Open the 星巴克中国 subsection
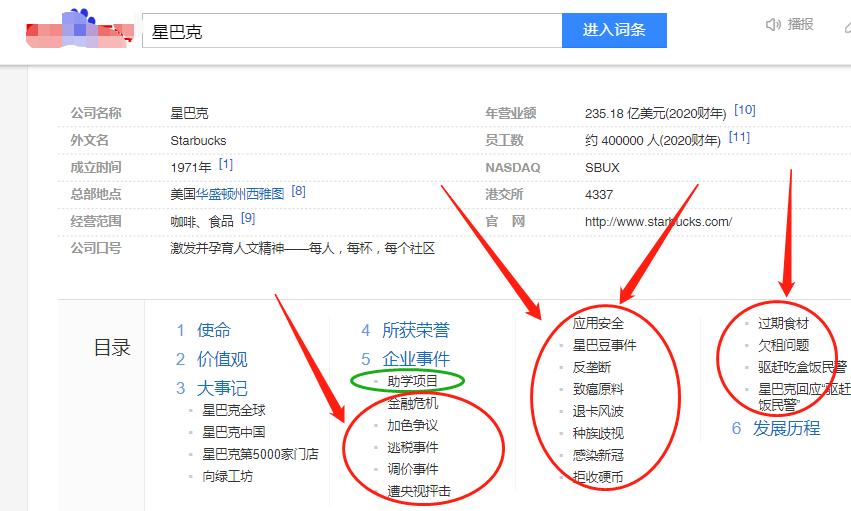This screenshot has height=511, width=851. point(234,432)
